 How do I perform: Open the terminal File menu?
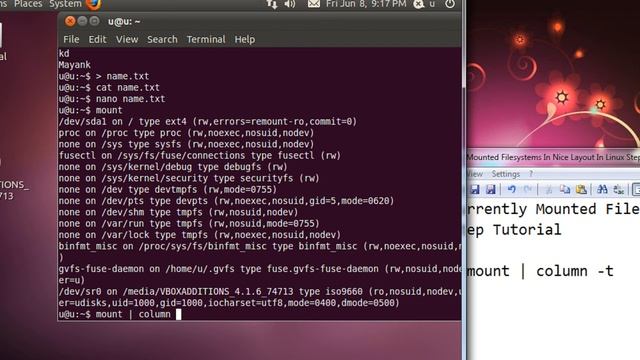[x=71, y=40]
